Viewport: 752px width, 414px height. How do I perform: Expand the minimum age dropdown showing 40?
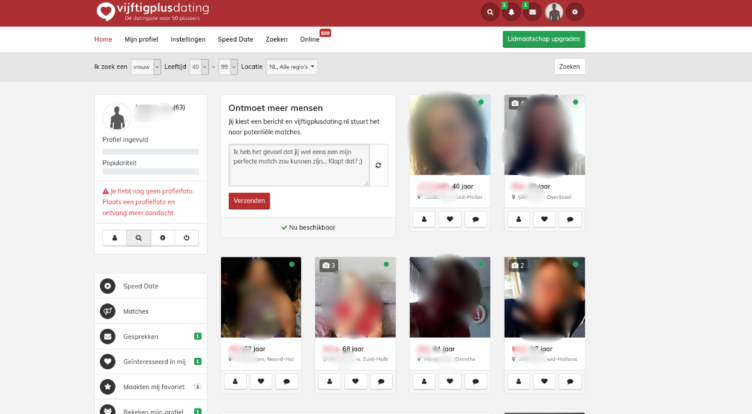(198, 67)
